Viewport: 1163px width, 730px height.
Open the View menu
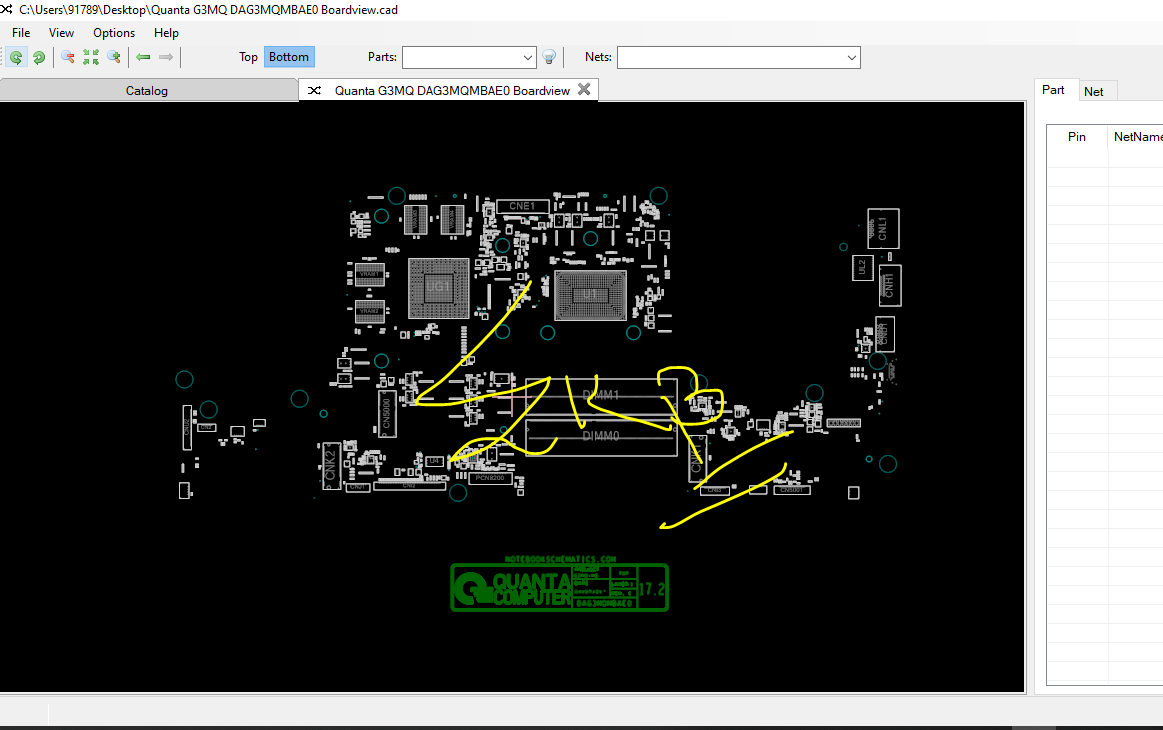tap(62, 33)
